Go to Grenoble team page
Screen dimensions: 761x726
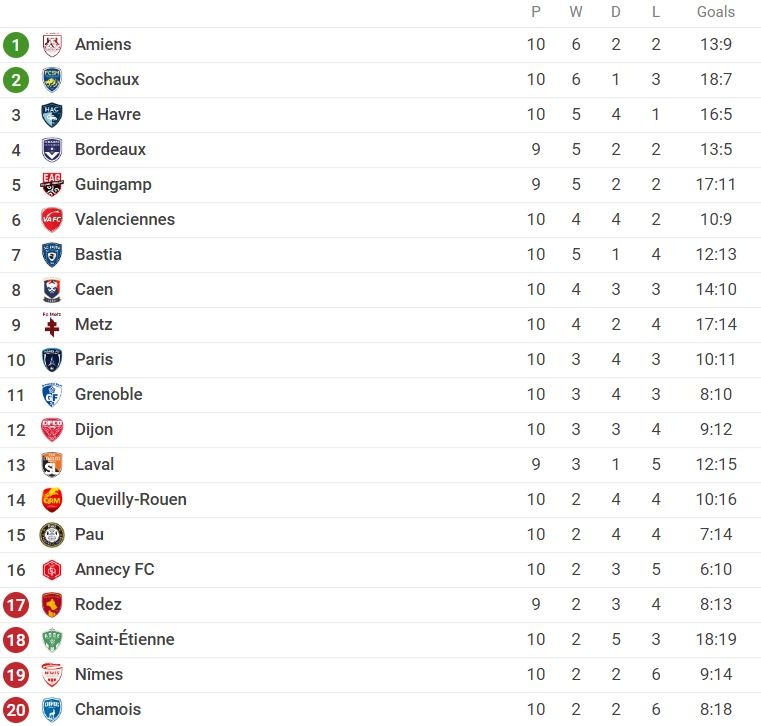108,395
